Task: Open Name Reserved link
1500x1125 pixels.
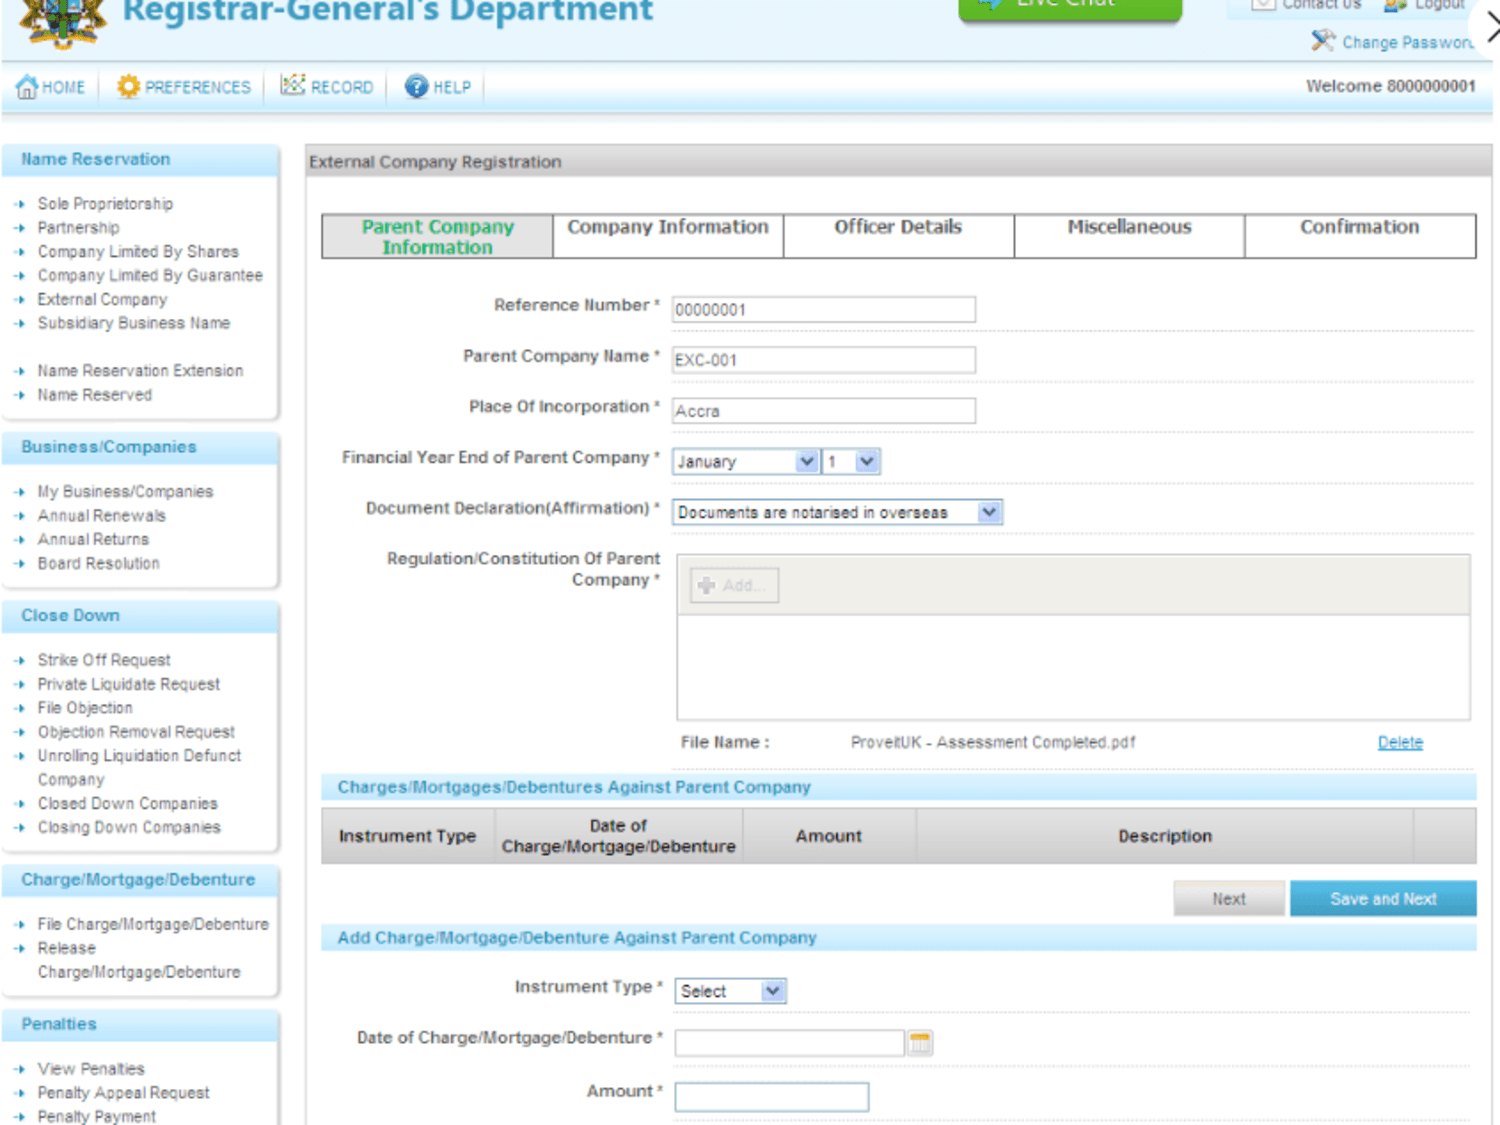Action: [95, 395]
